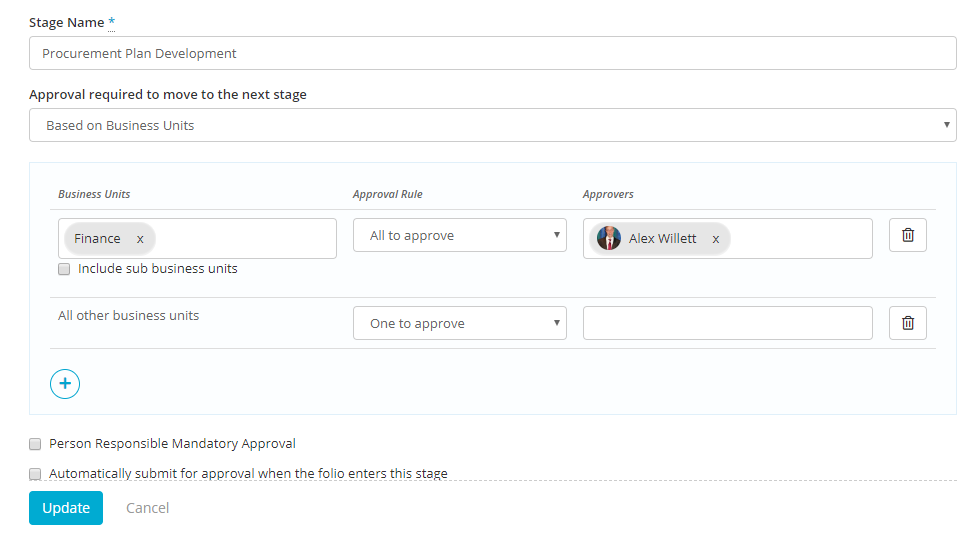Viewport: 971px width, 541px height.
Task: Click the Update button
Action: 66,508
